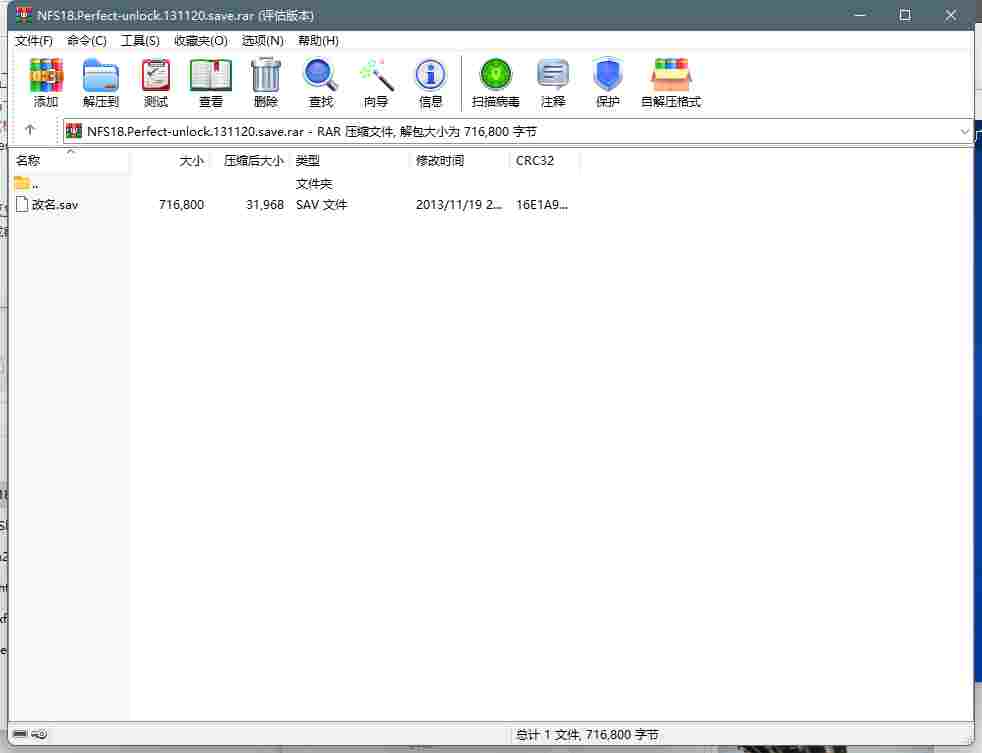
Task: Sort by the 修改时间 column header
Action: click(460, 161)
